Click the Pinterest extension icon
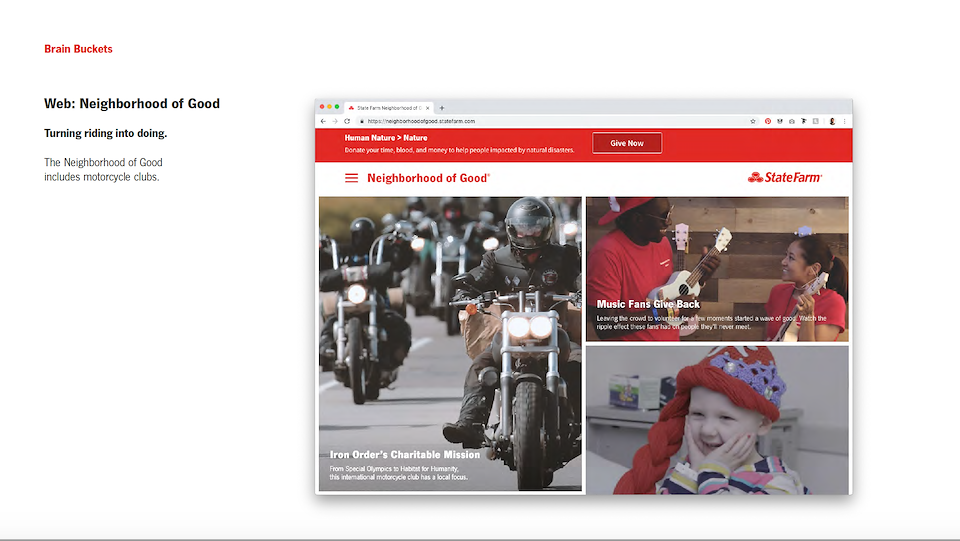 [x=768, y=121]
